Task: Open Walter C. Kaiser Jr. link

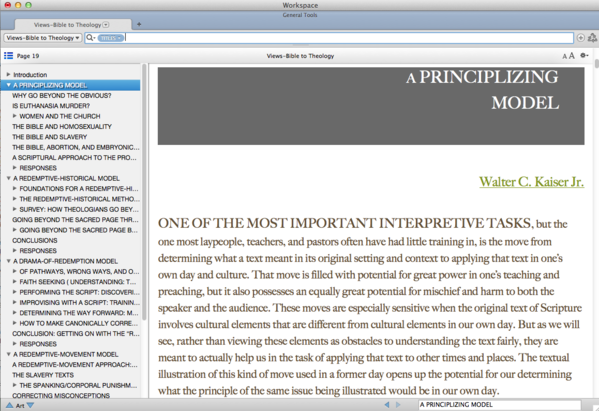Action: tap(531, 181)
